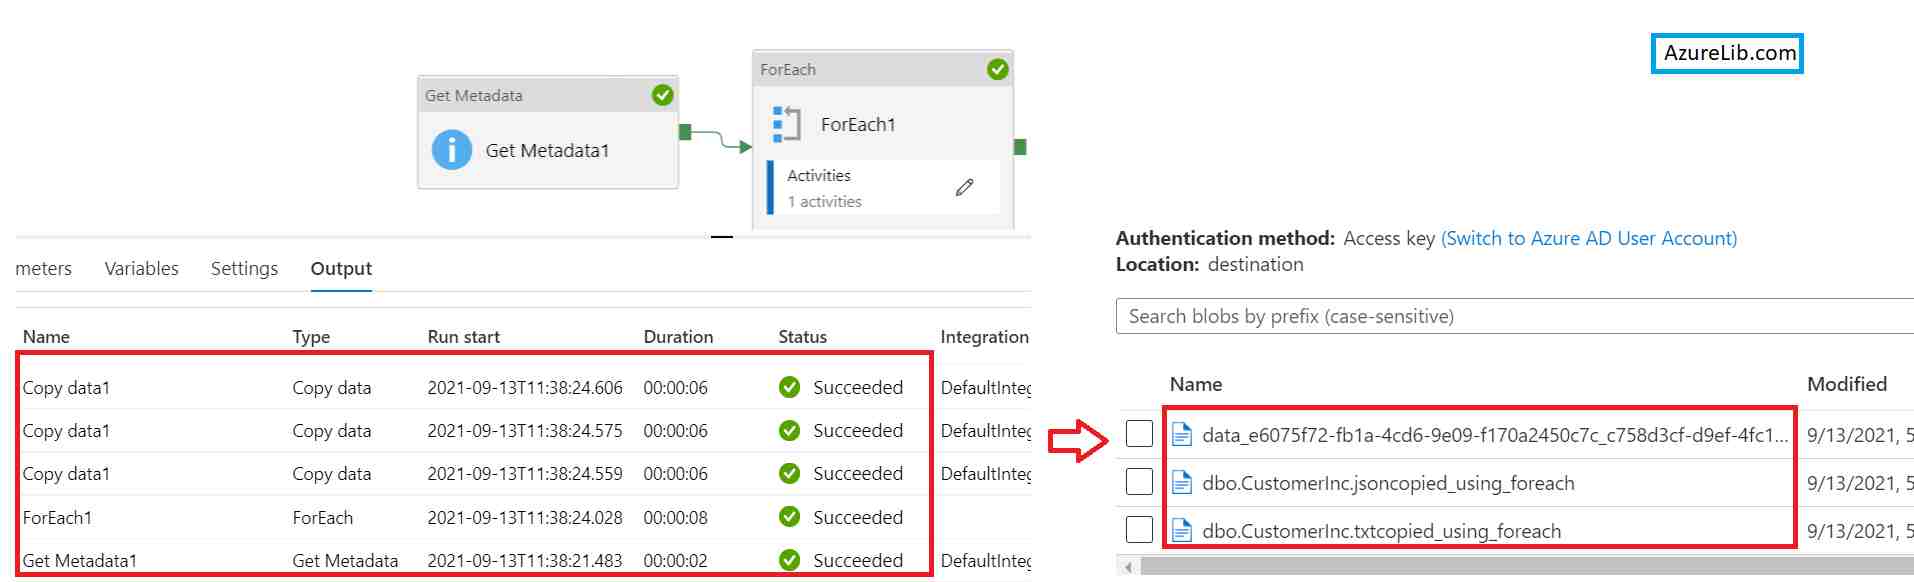1914x582 pixels.
Task: Click the Get Metadata type cell
Action: [x=345, y=560]
